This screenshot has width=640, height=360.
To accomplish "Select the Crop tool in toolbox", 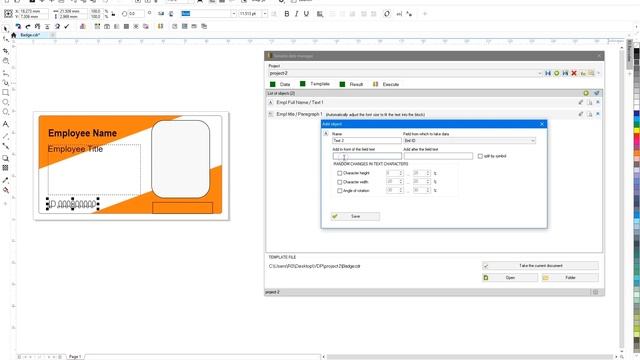I will click(x=5, y=51).
